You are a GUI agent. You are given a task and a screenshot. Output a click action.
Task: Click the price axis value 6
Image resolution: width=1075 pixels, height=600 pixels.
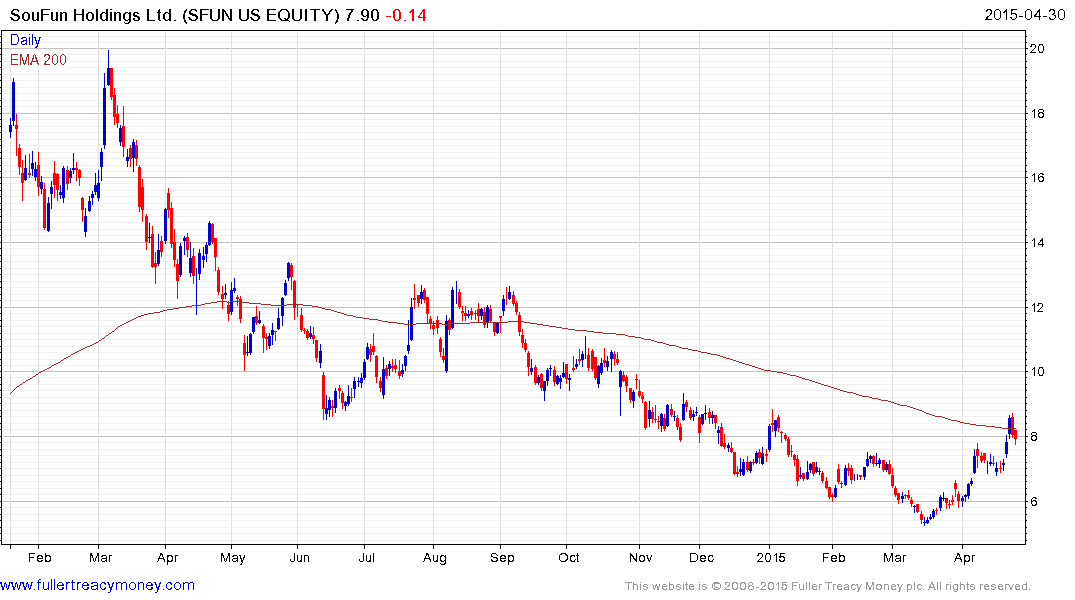point(1034,502)
